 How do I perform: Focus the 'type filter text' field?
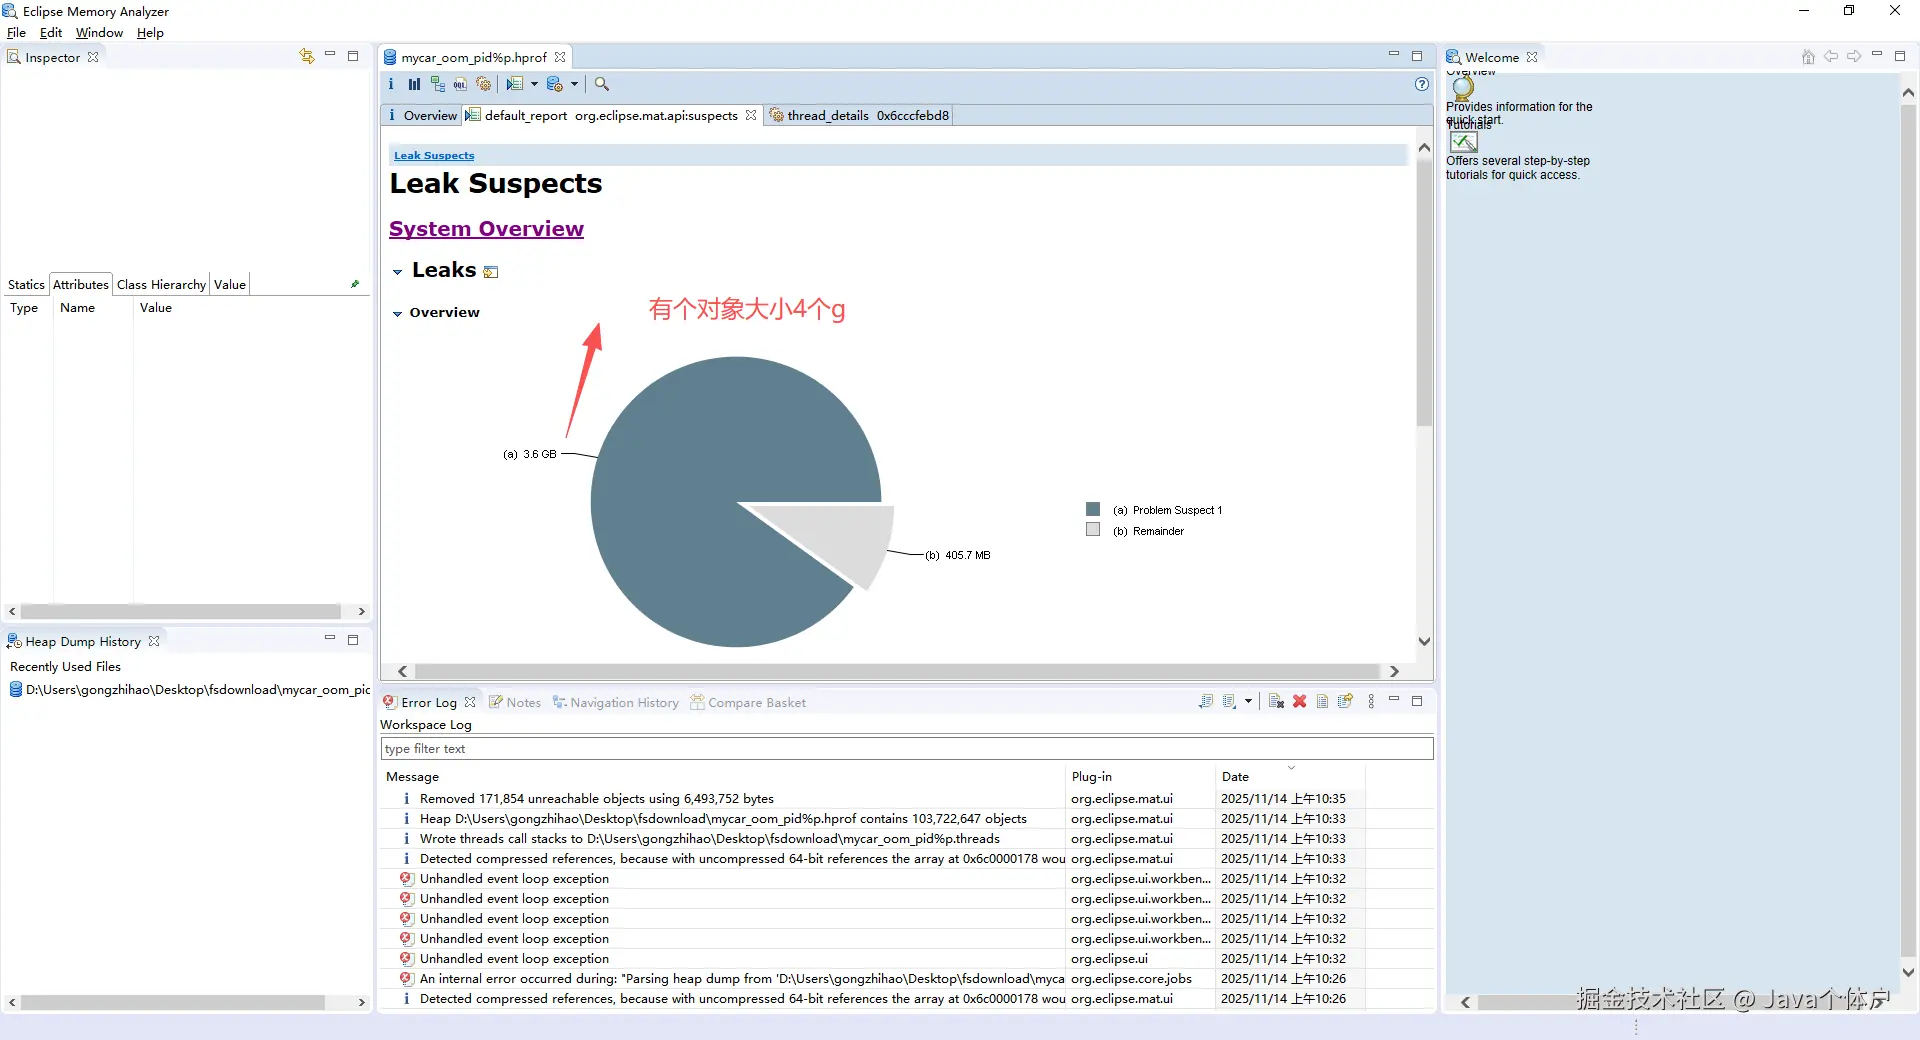coord(907,749)
